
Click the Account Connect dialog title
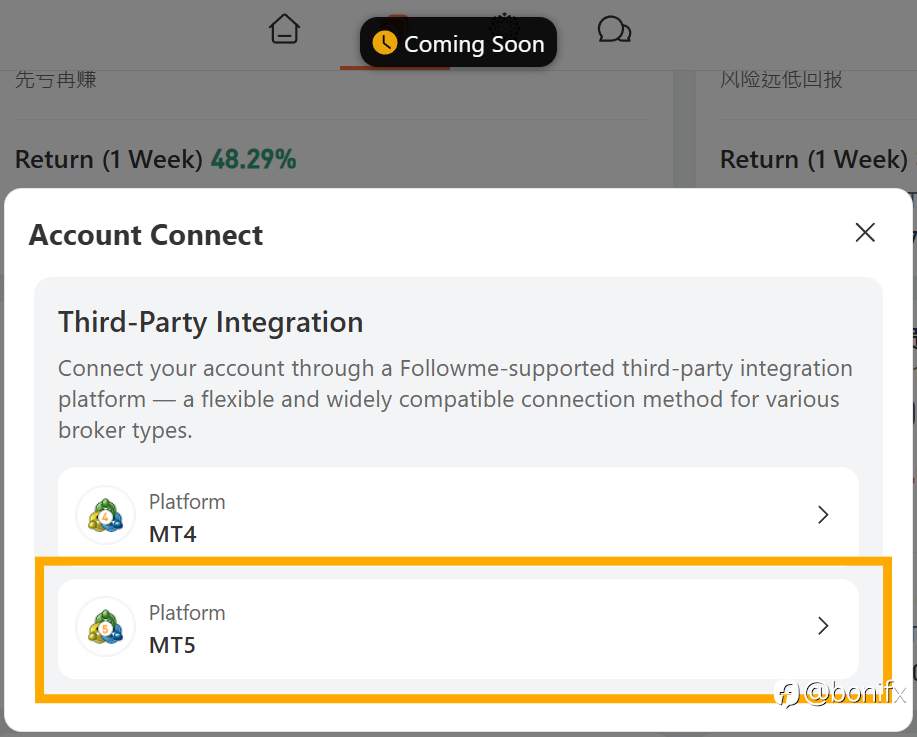tap(146, 235)
